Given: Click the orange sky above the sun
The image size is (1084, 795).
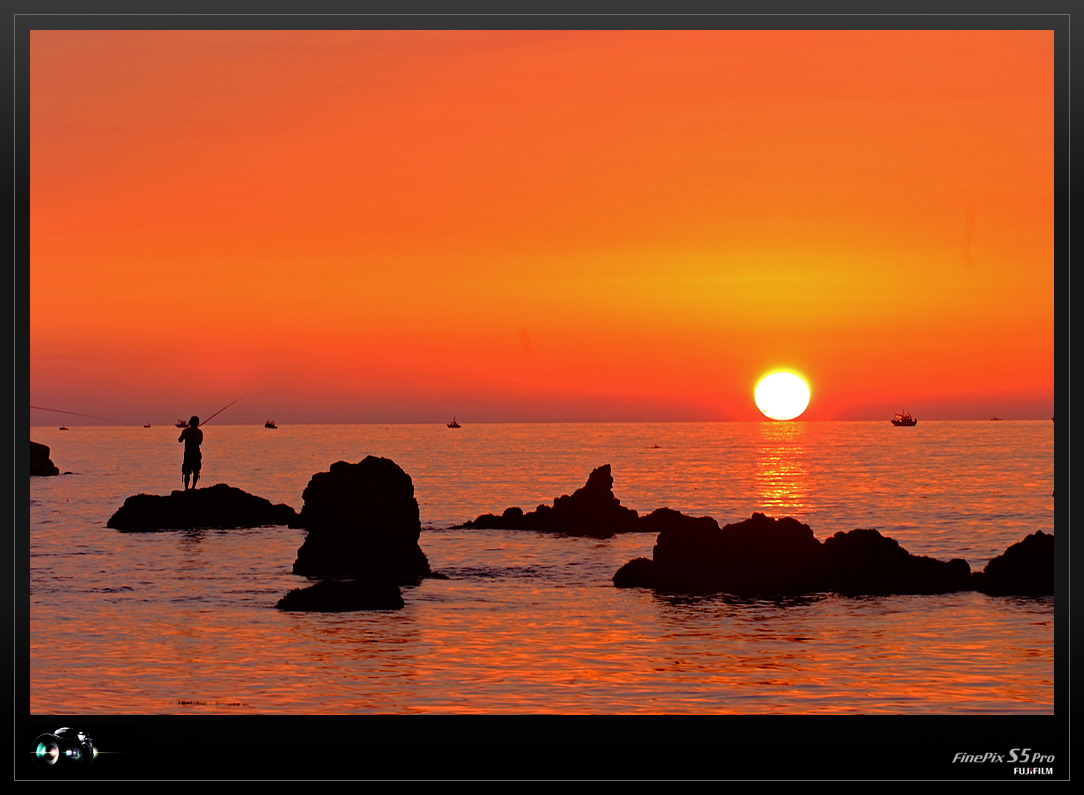Looking at the screenshot, I should (780, 250).
